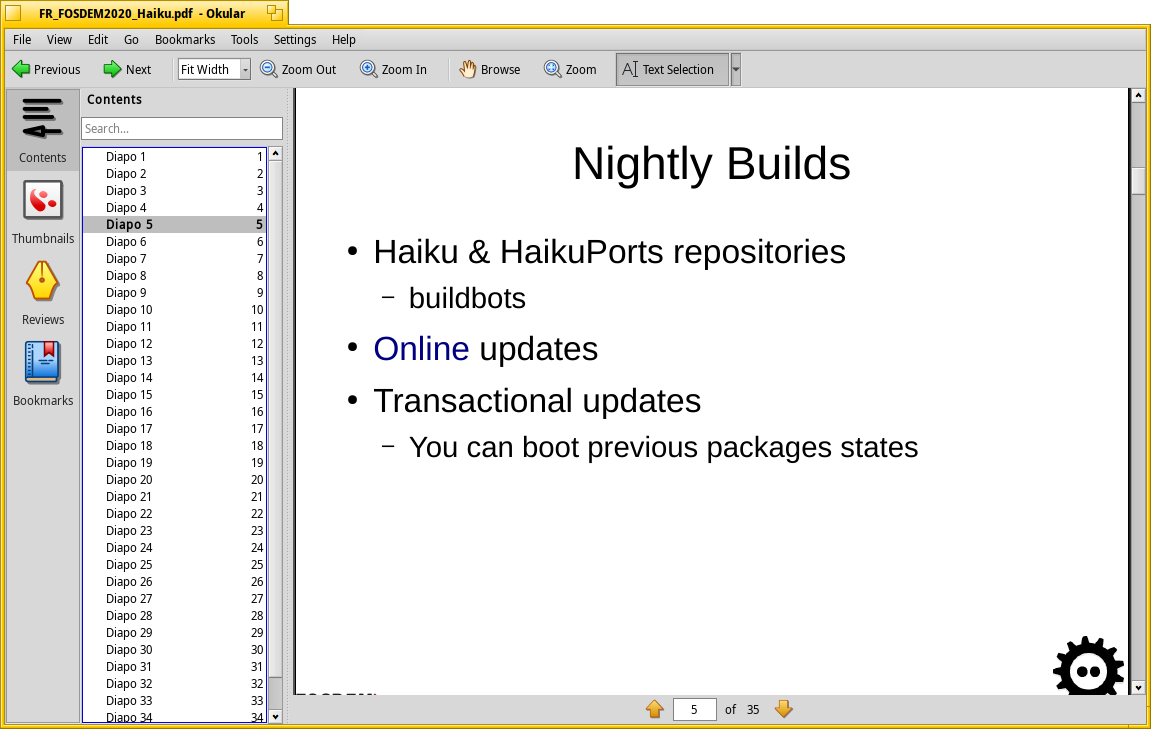Select Diapo 7 in contents
The height and width of the screenshot is (729, 1151).
click(174, 258)
